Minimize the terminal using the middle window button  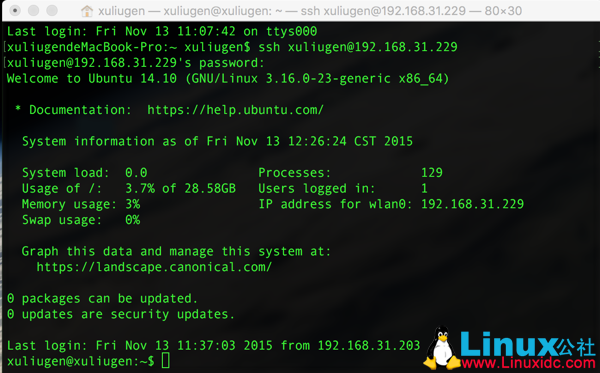pos(34,10)
